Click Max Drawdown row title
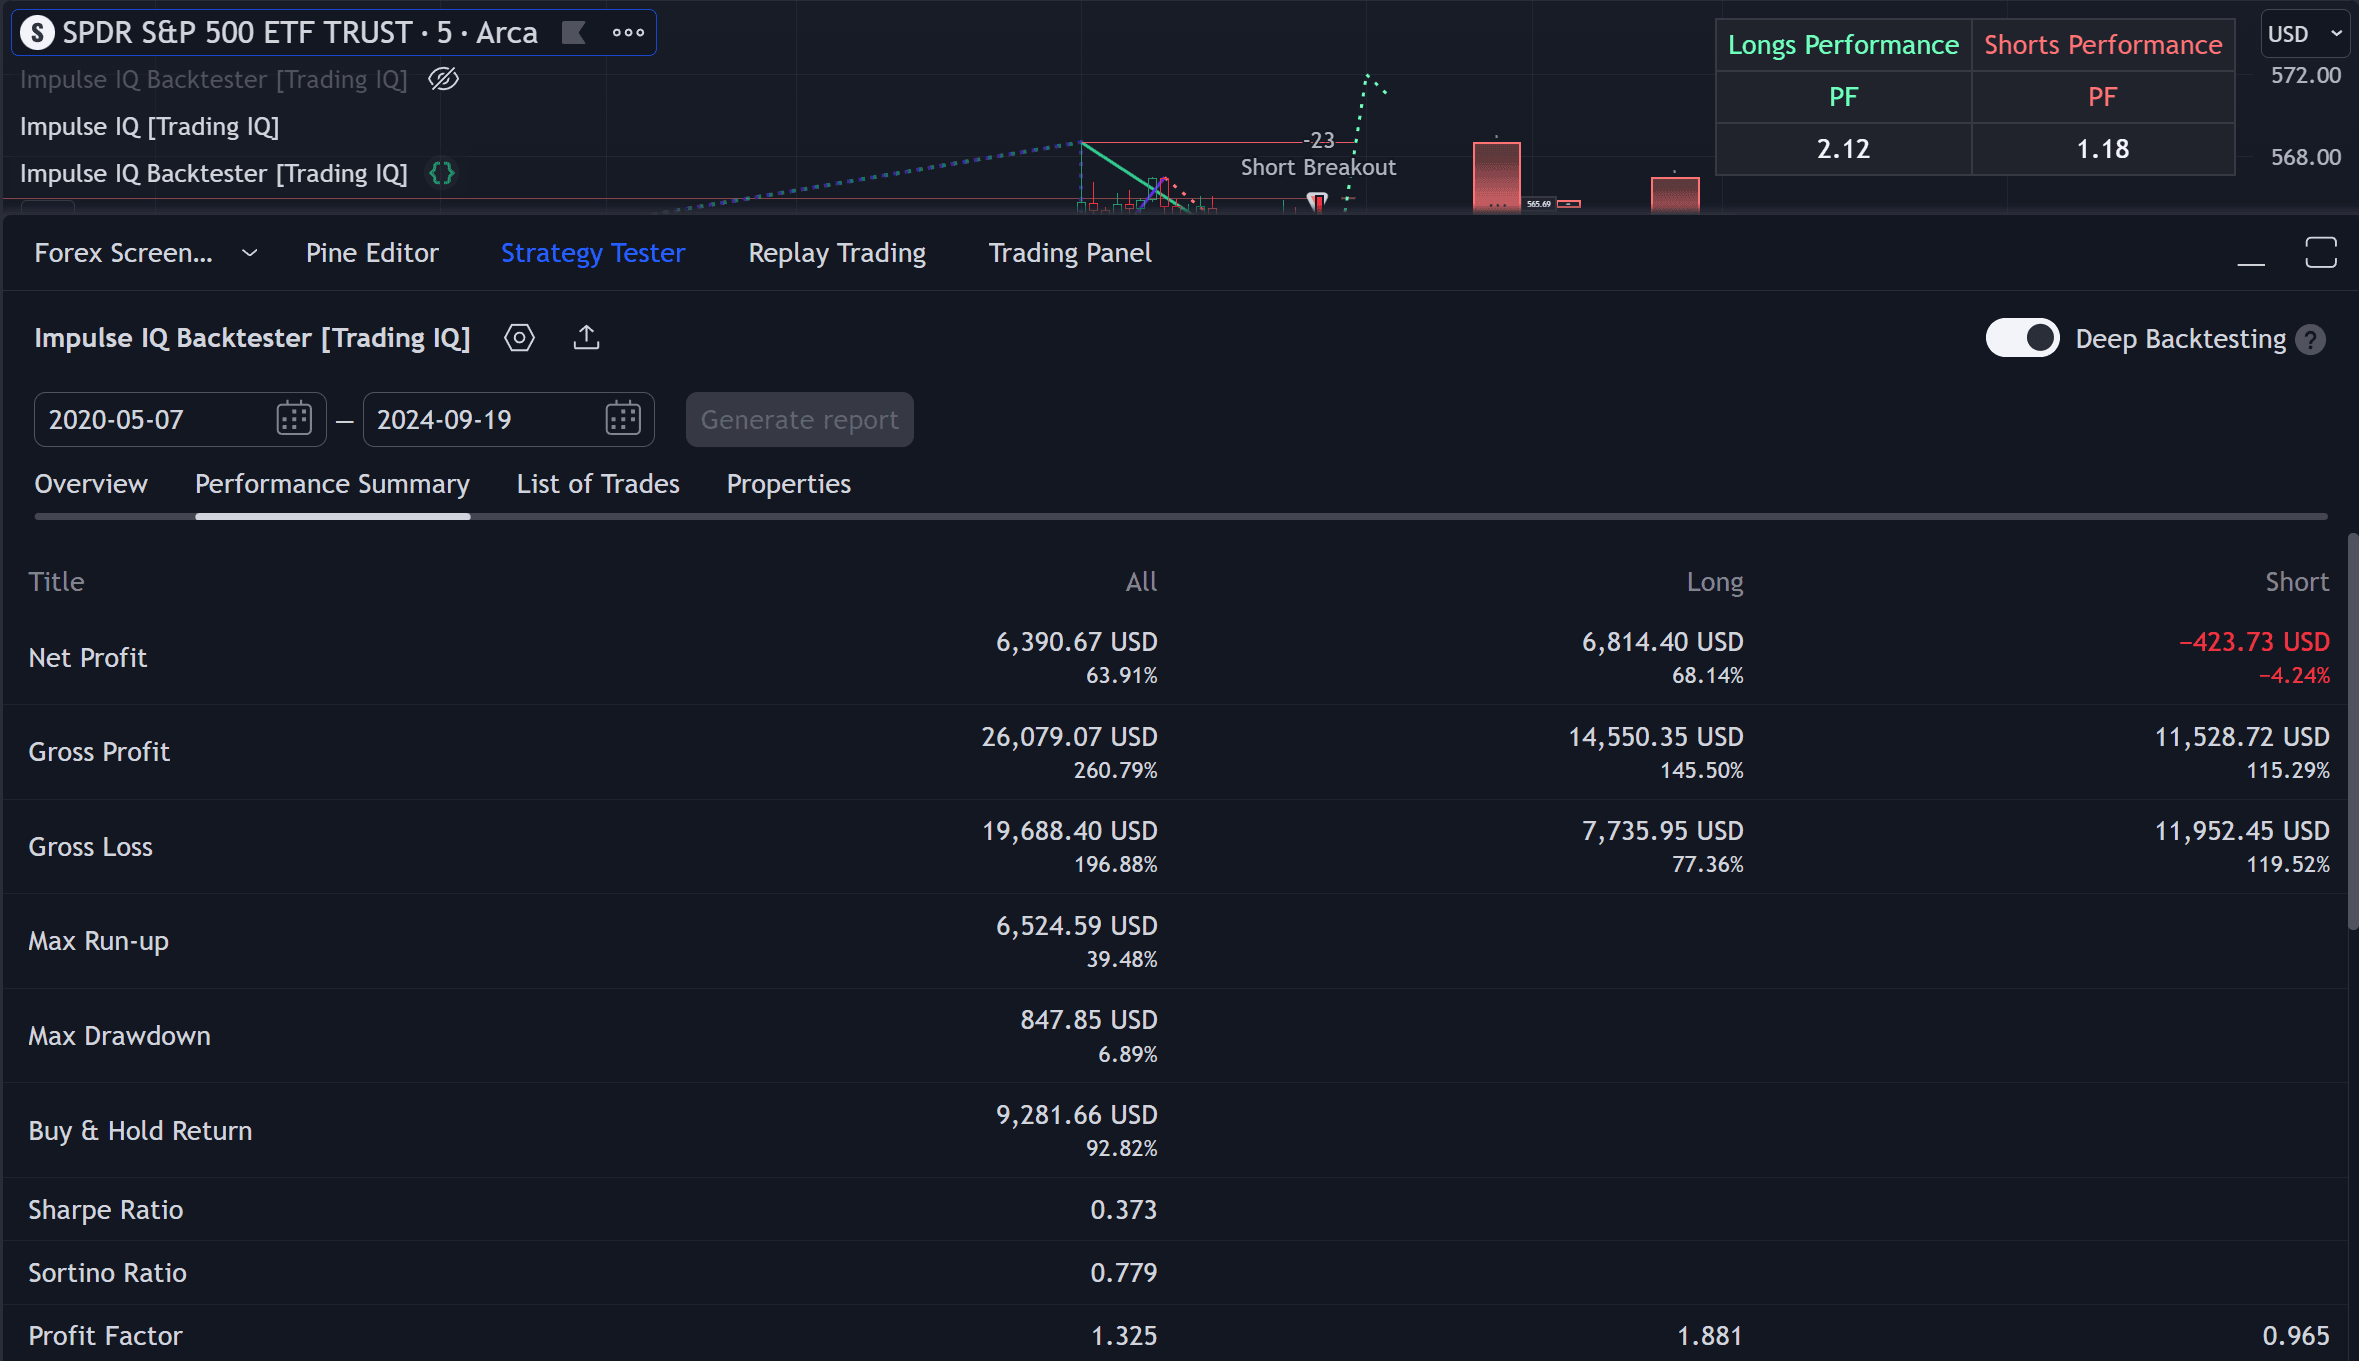 point(119,1036)
